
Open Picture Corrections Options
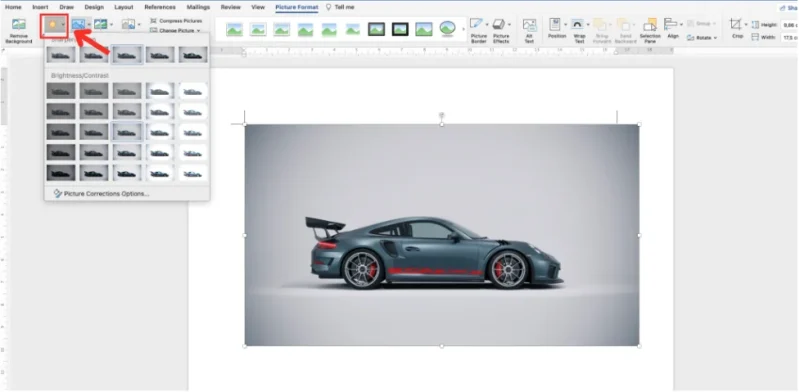click(x=102, y=194)
